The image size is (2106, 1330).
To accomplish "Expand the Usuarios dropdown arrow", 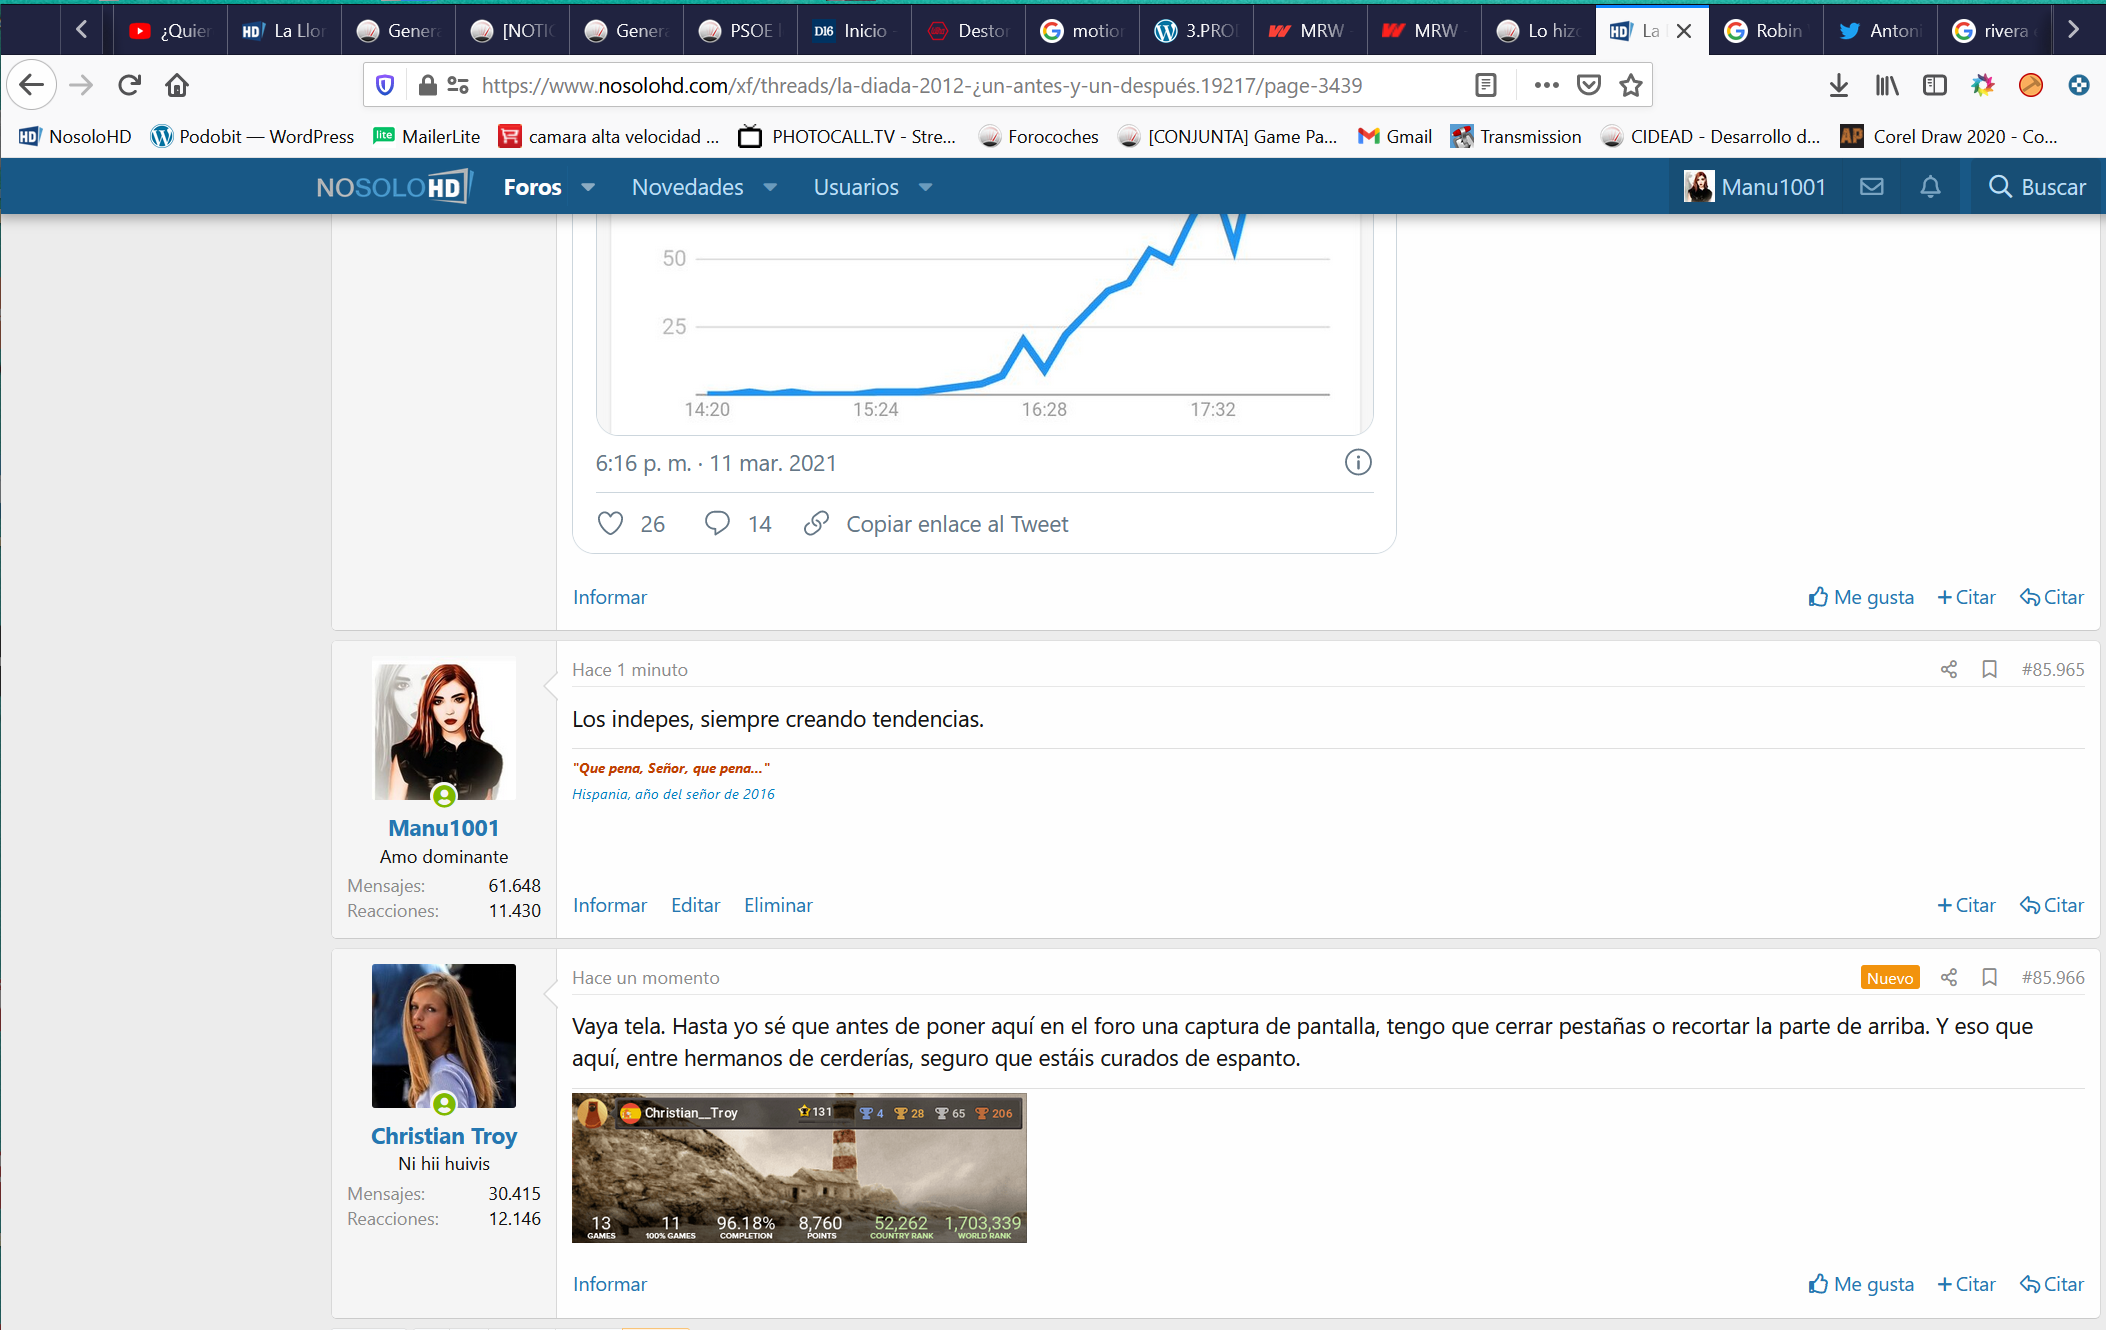I will 925,187.
